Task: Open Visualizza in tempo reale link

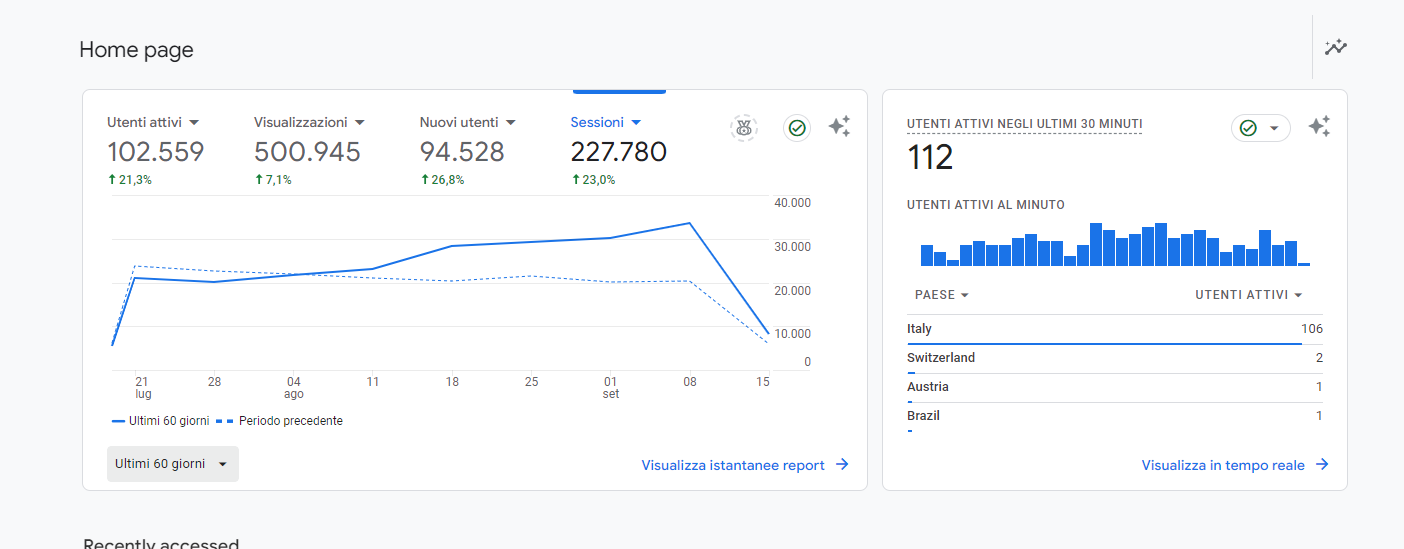Action: click(x=1223, y=465)
